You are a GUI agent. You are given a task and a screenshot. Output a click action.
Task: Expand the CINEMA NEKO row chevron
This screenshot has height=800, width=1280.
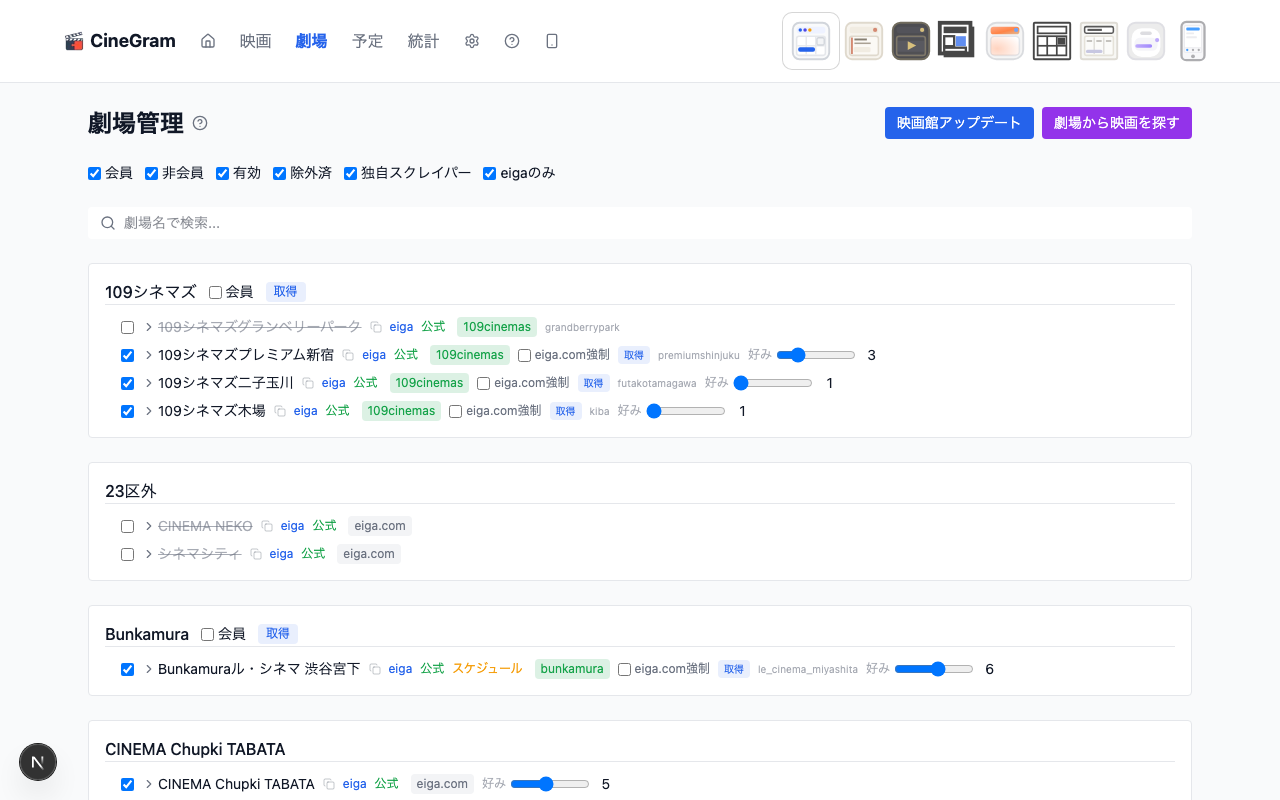click(x=147, y=526)
